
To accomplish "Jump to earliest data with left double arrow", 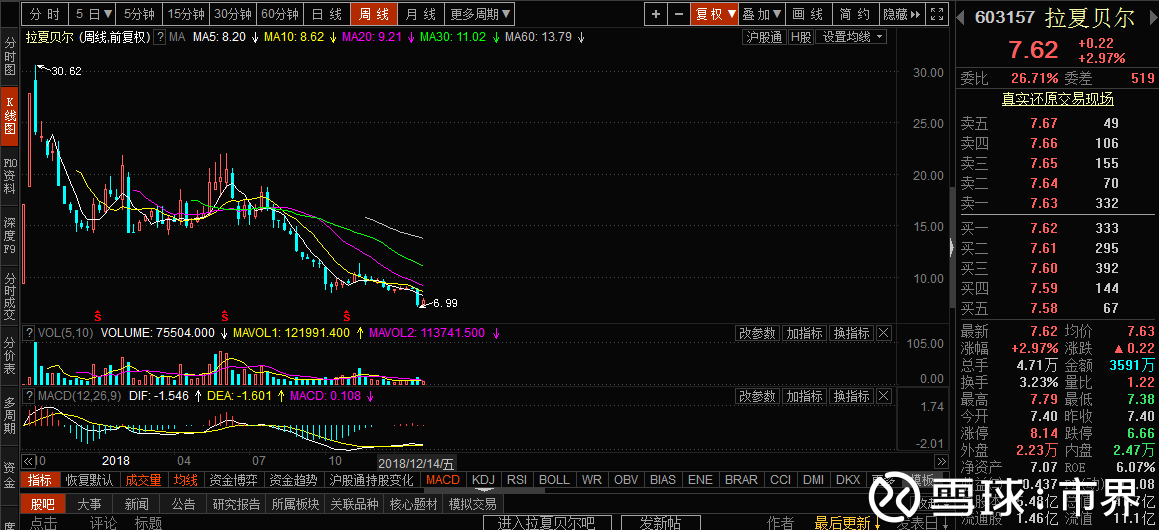I will pyautogui.click(x=29, y=461).
